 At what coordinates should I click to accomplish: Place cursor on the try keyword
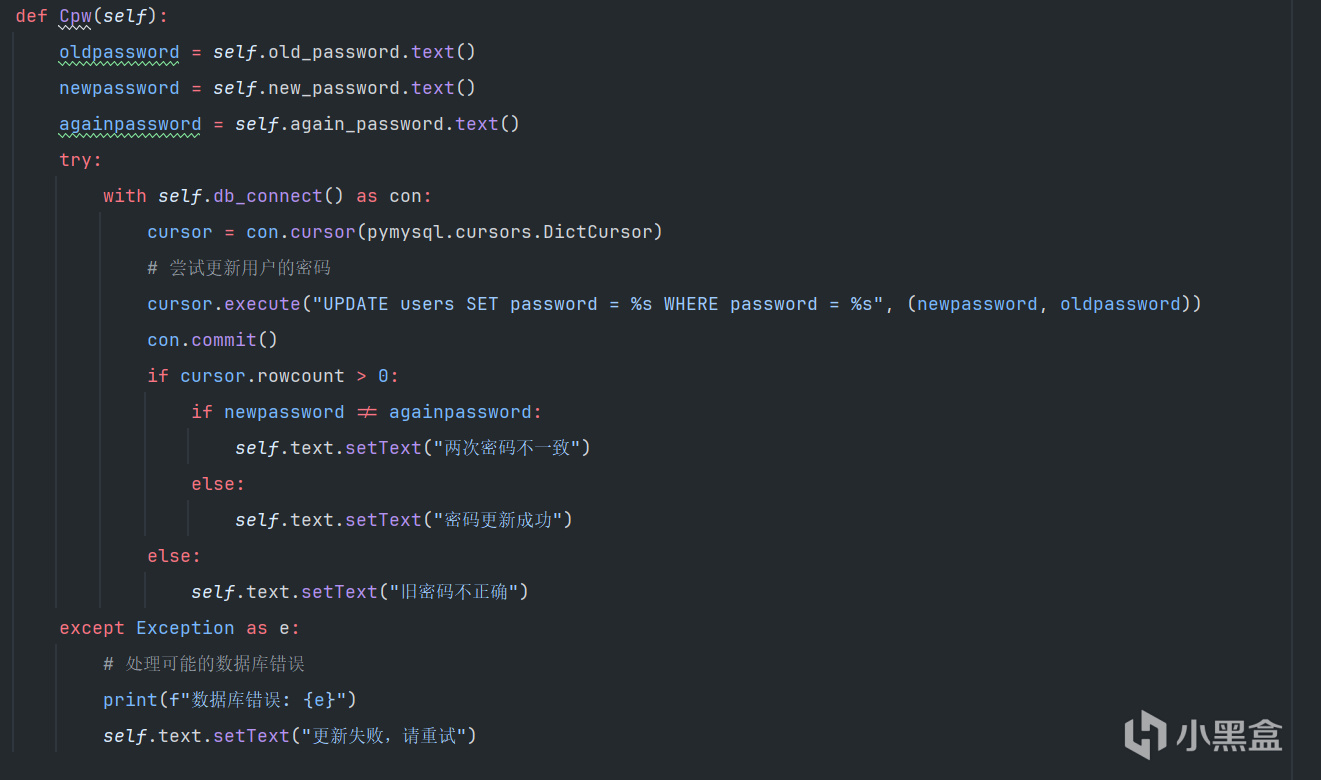pyautogui.click(x=78, y=160)
